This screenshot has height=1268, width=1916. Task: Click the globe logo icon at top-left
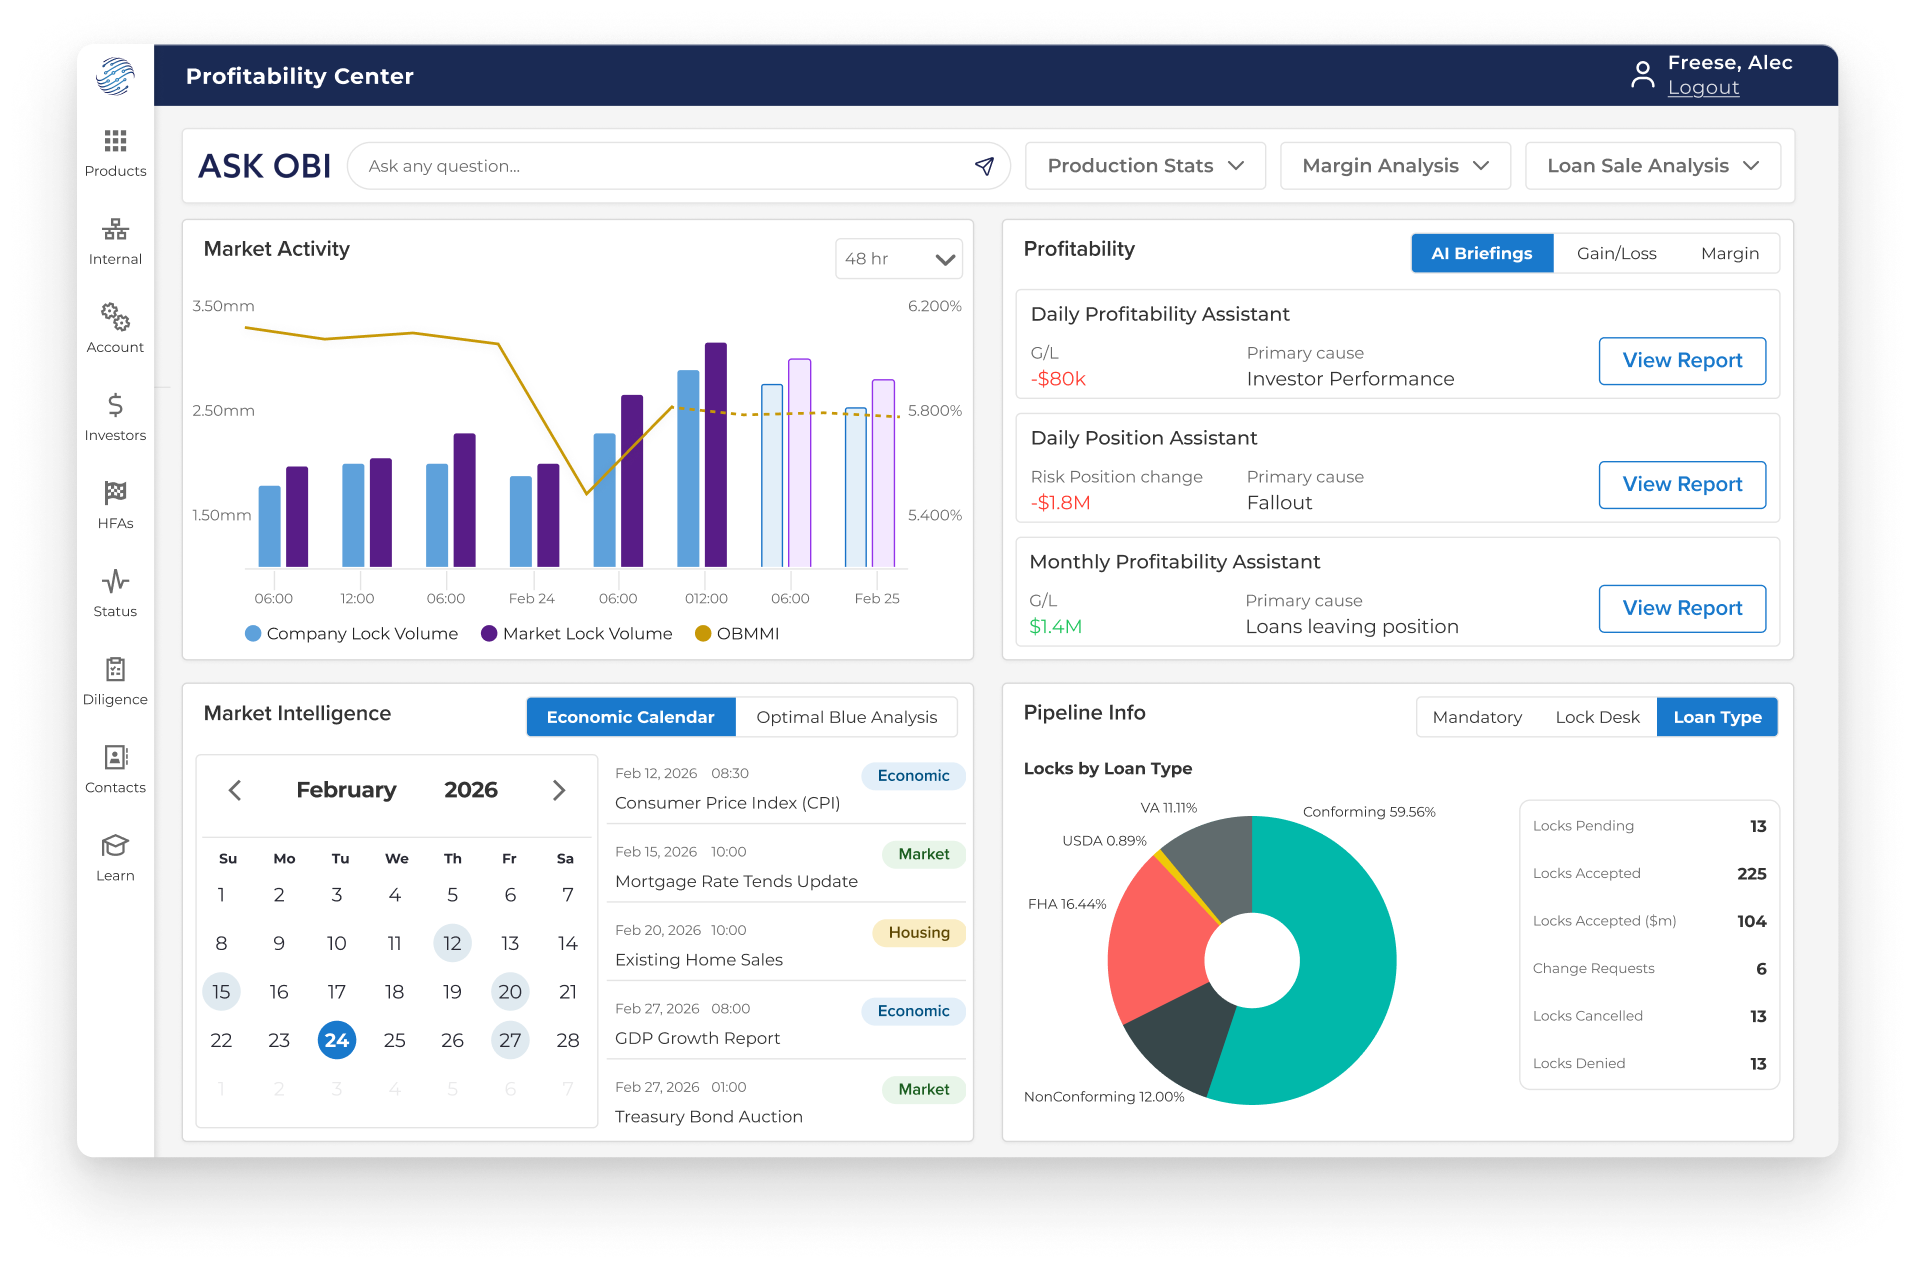click(115, 76)
